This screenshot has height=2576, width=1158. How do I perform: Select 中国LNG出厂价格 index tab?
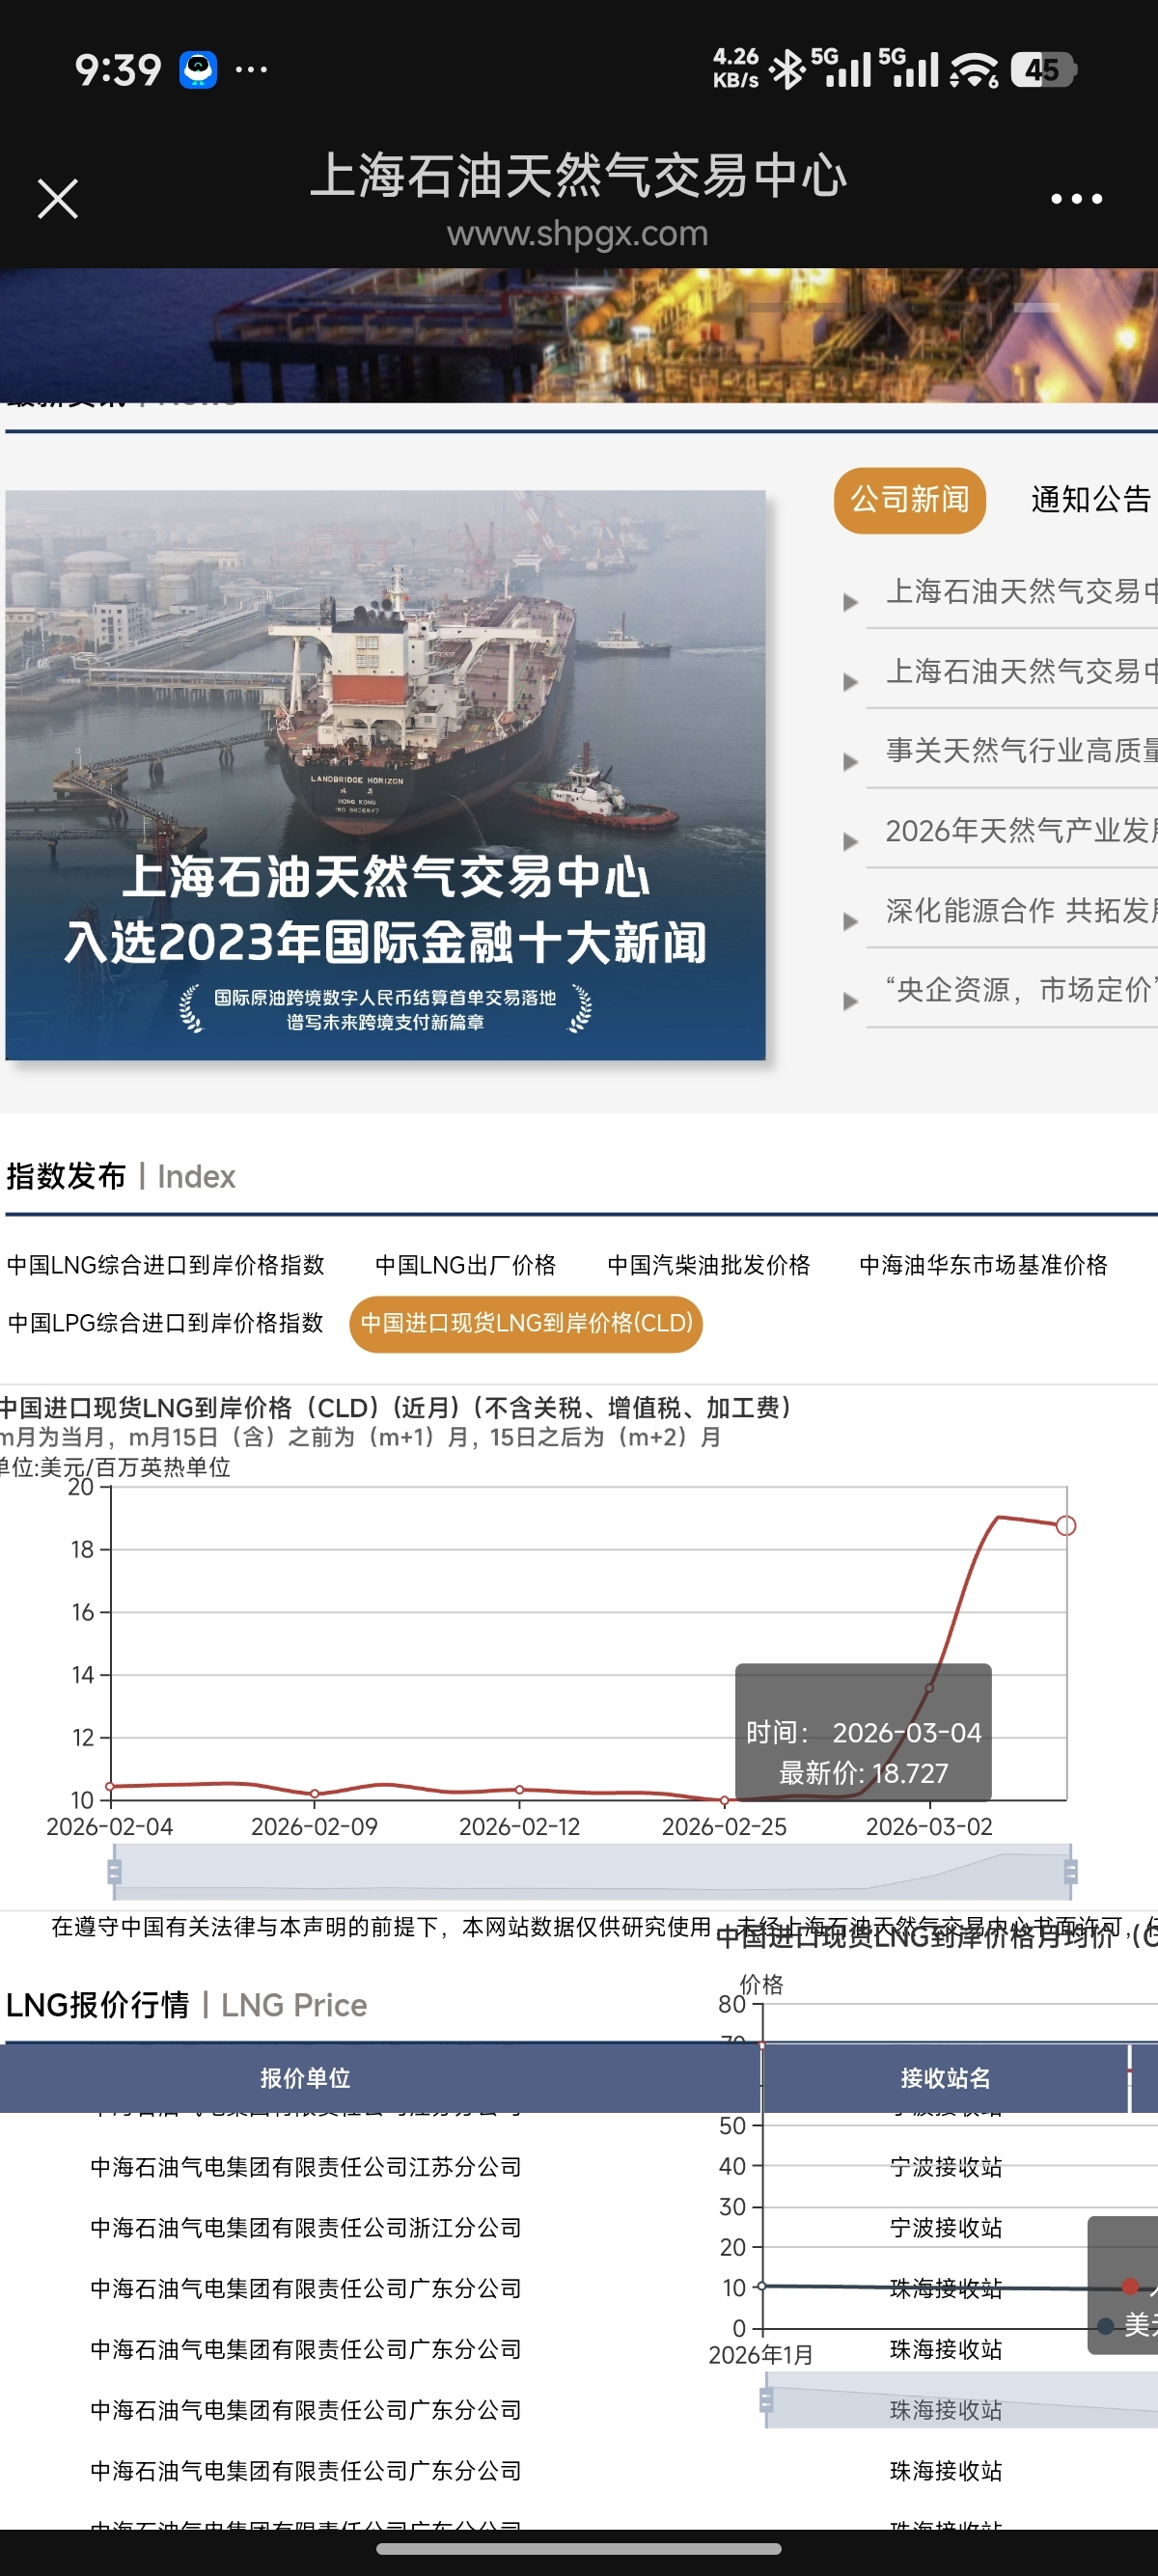466,1265
